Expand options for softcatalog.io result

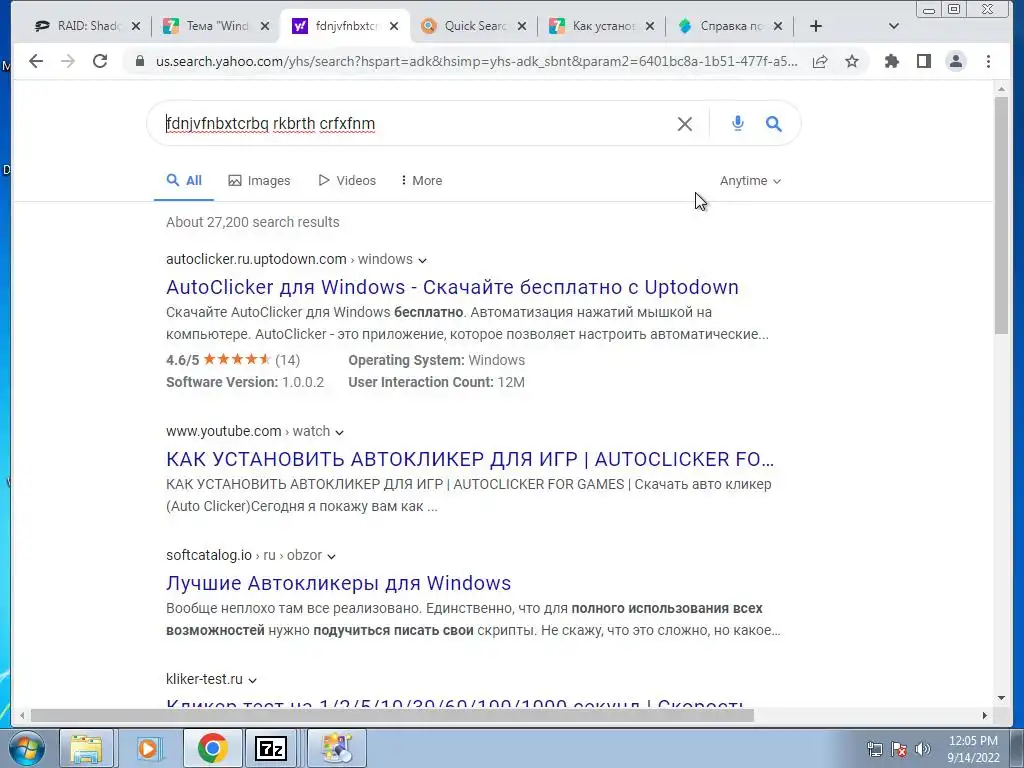click(331, 556)
